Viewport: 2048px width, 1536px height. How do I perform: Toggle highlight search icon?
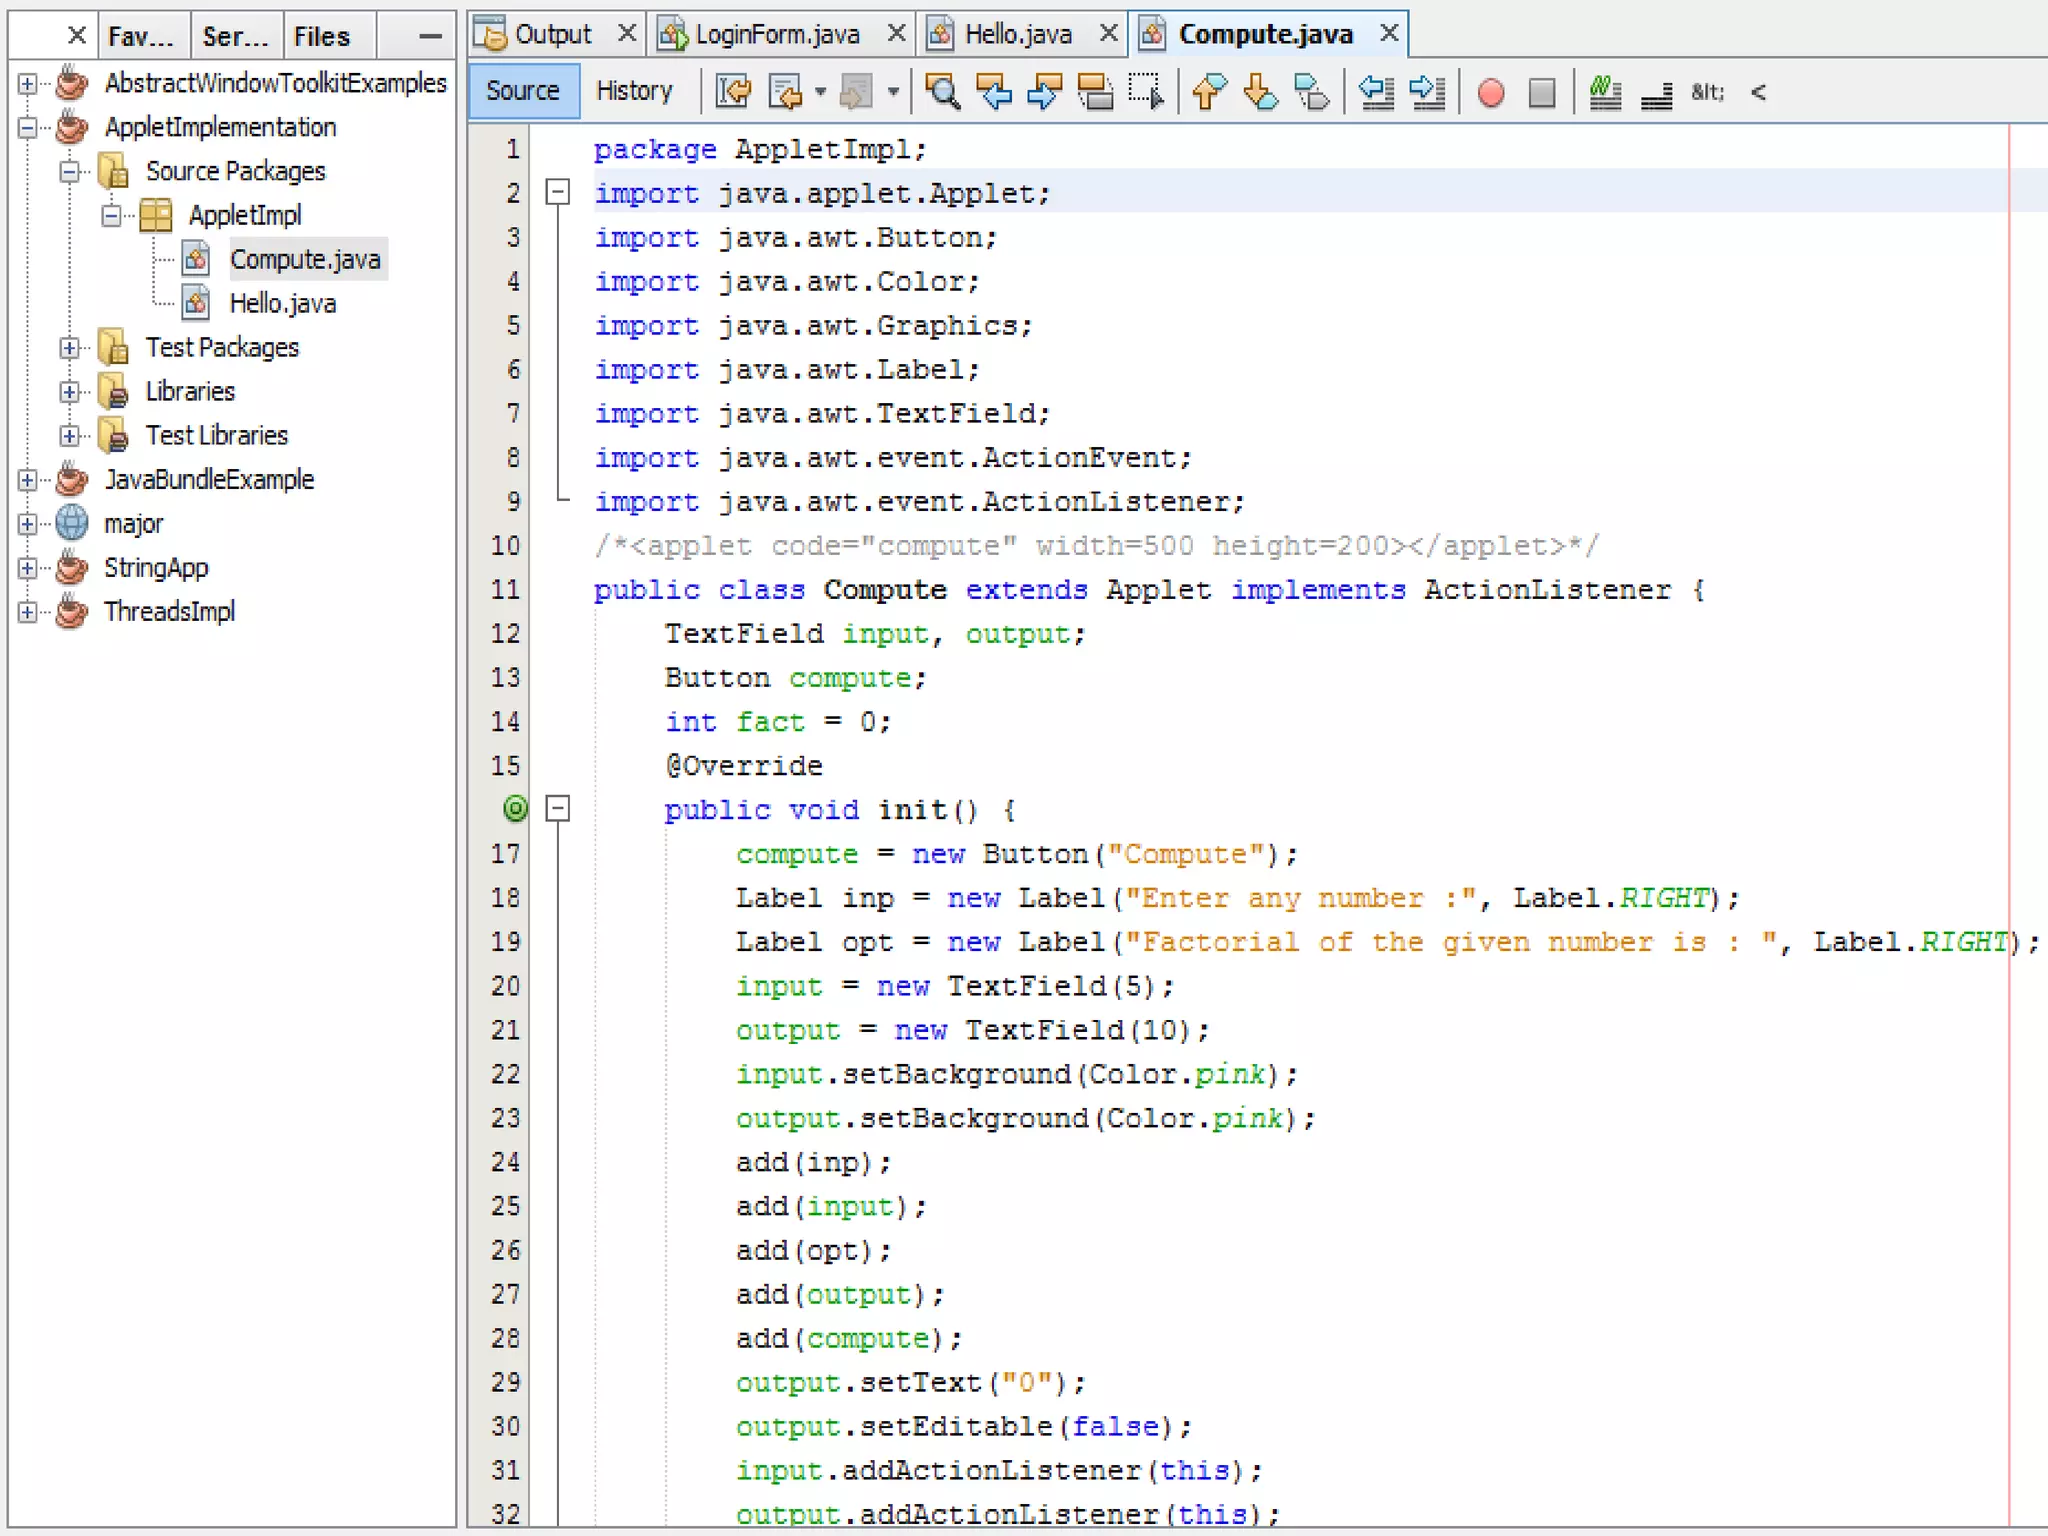1095,92
